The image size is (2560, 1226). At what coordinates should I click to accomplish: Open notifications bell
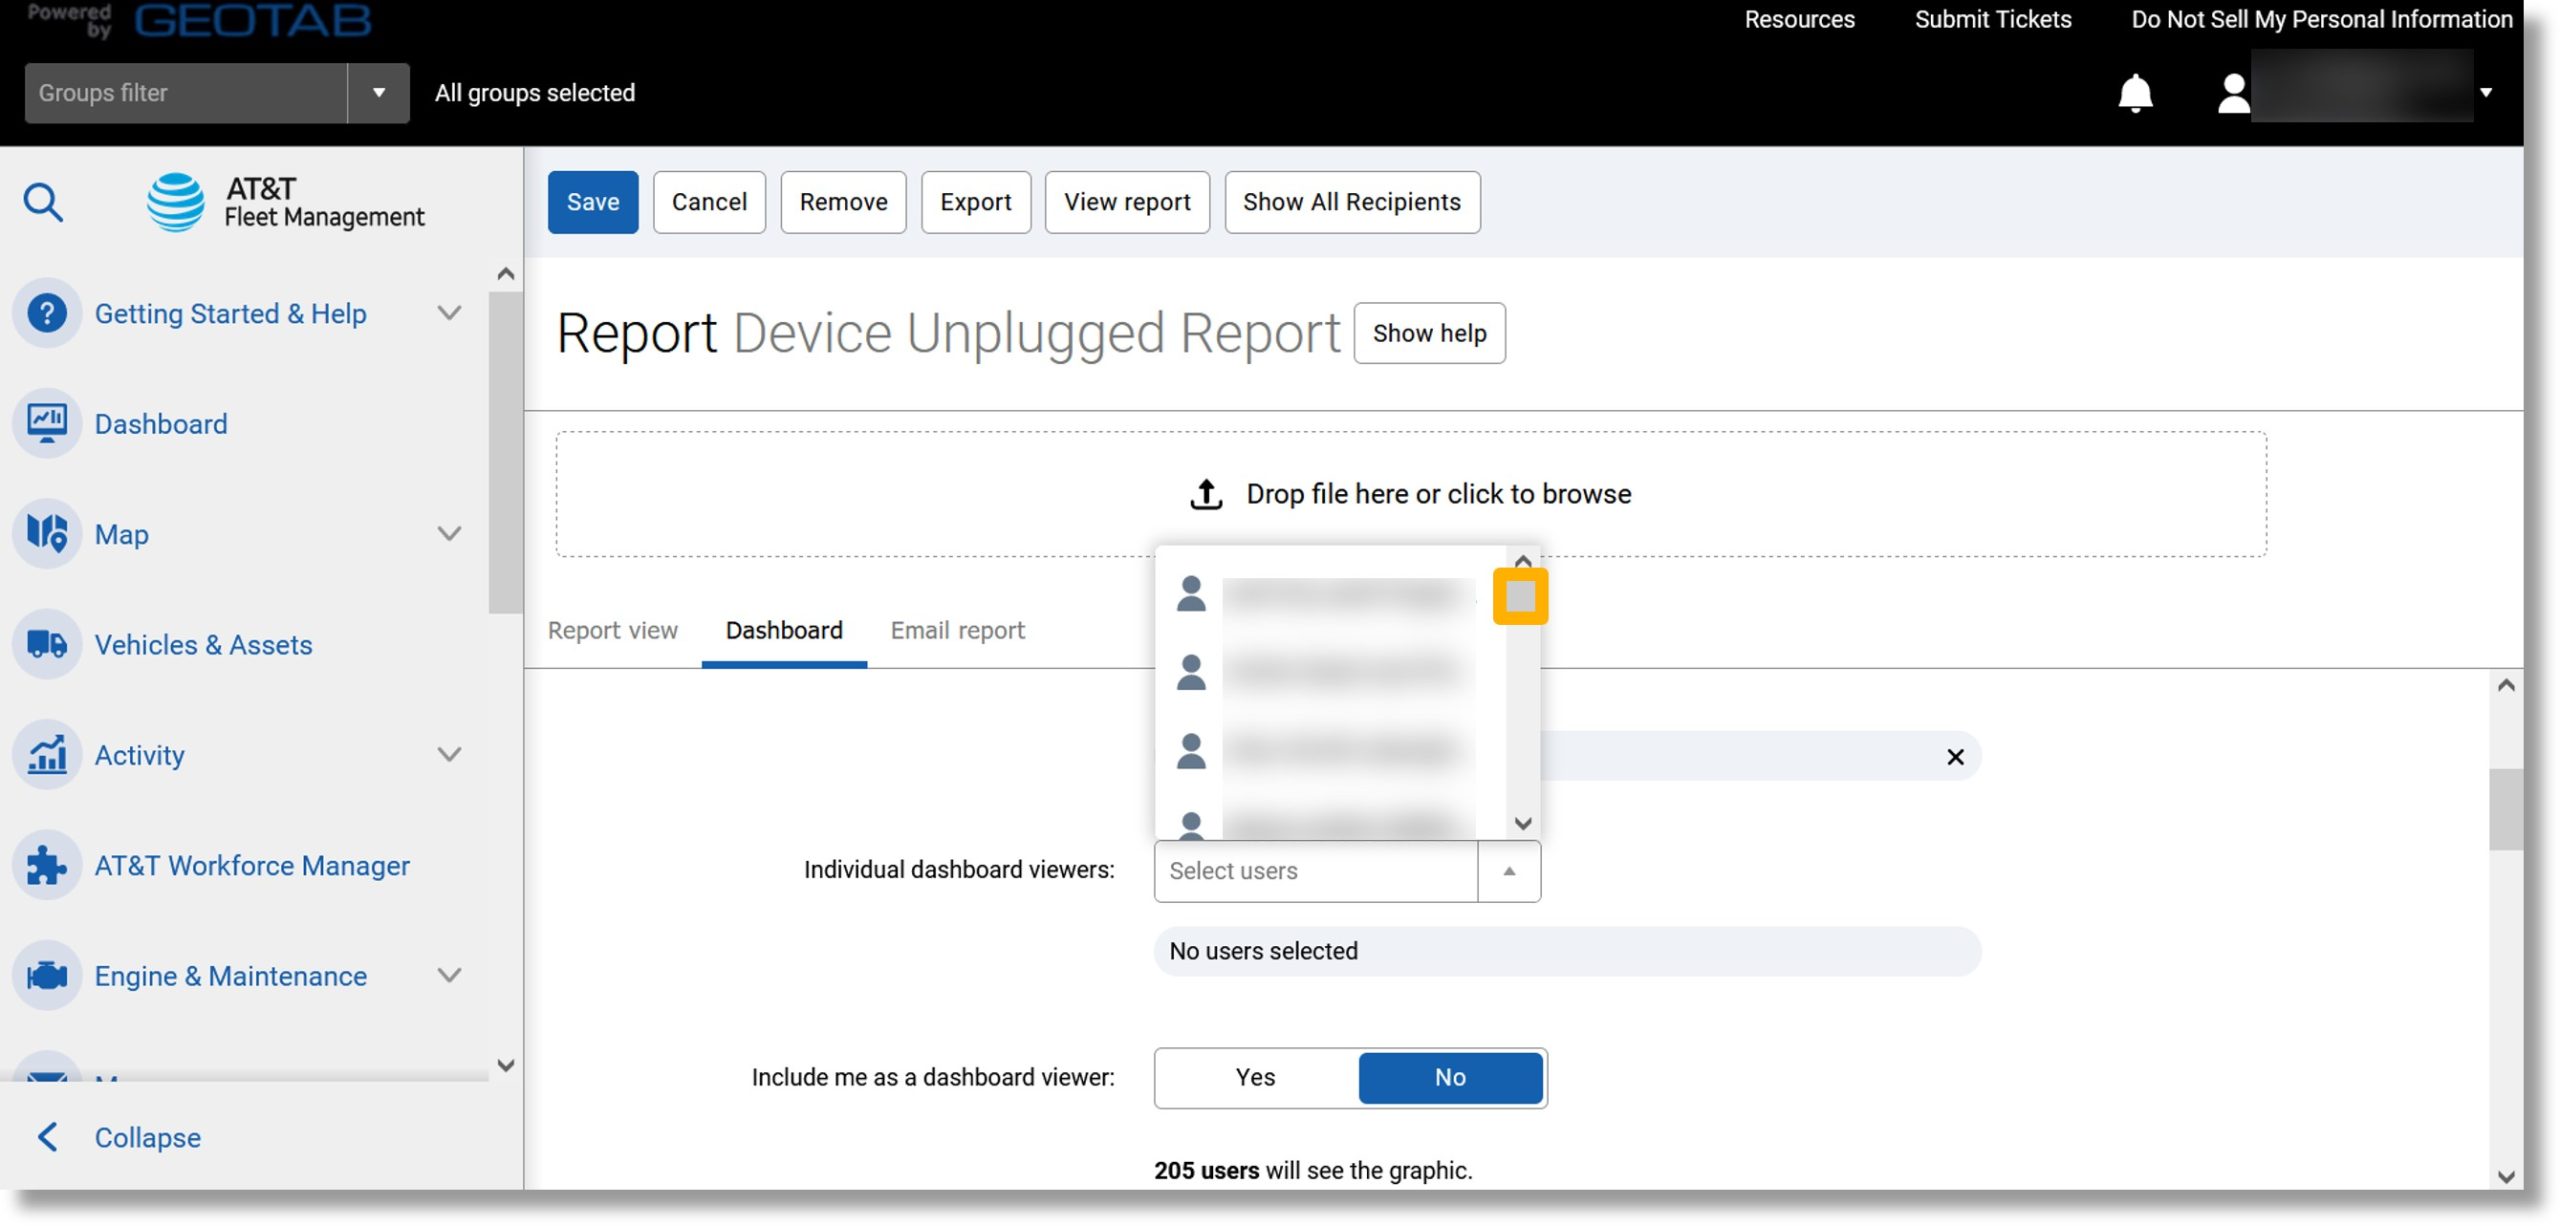(x=2135, y=93)
